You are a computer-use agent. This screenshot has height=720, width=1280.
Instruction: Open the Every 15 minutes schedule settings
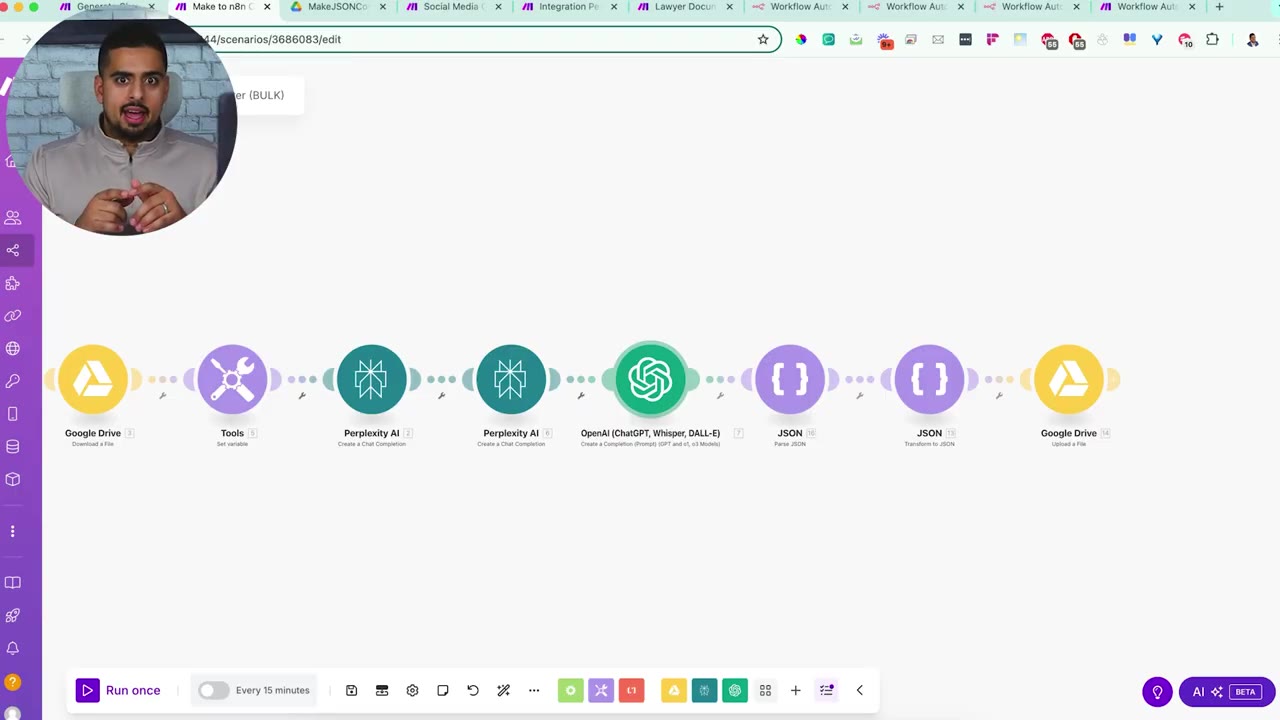pos(272,690)
